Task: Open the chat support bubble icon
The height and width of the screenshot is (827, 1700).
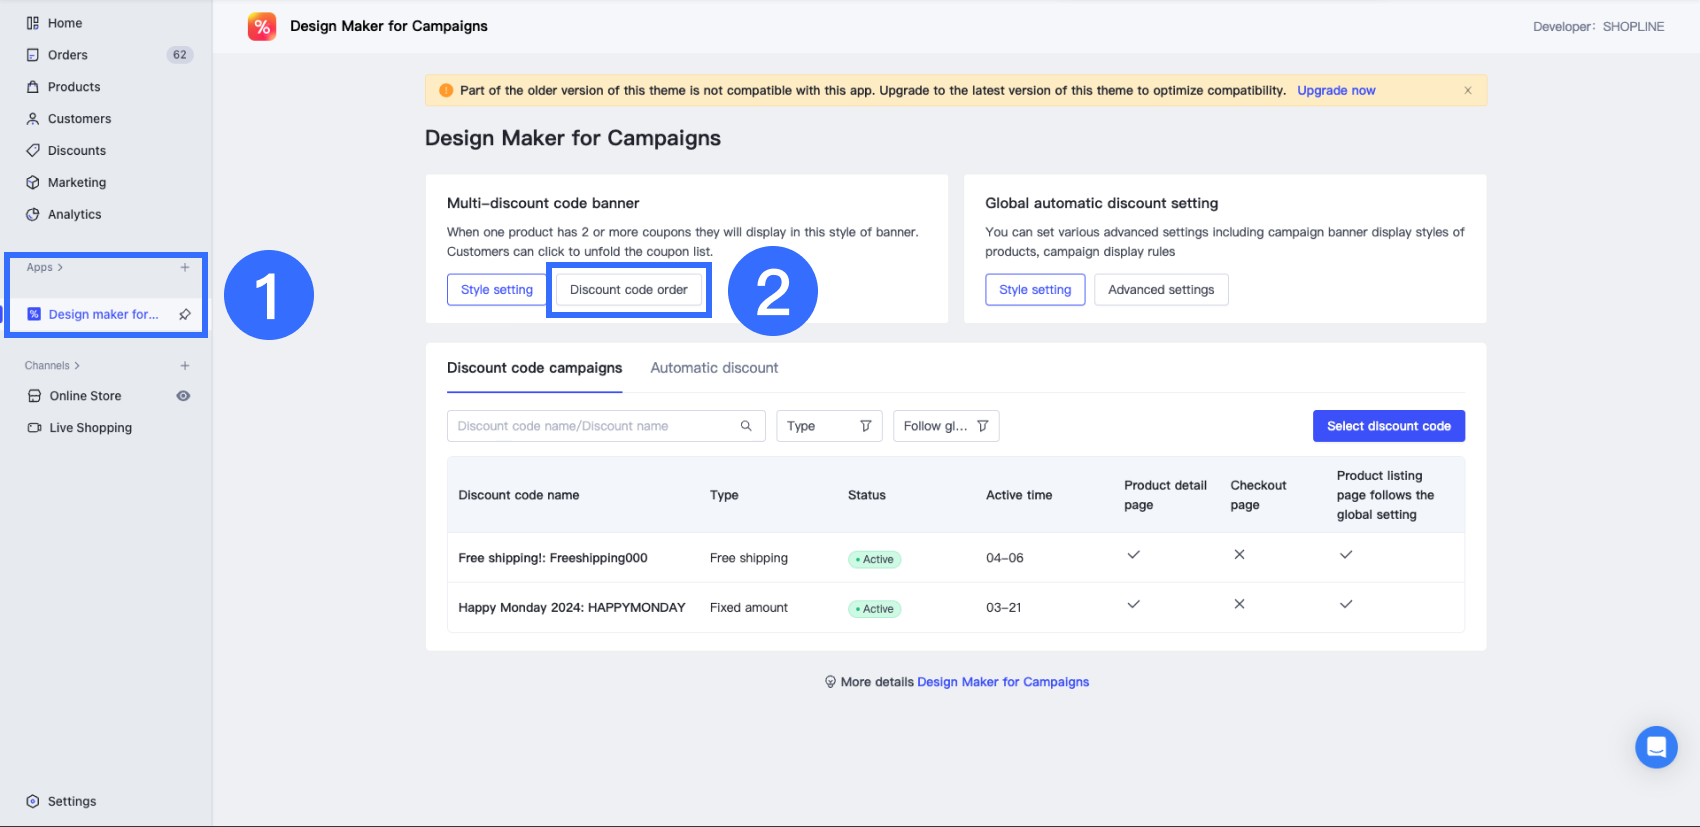Action: pos(1656,747)
